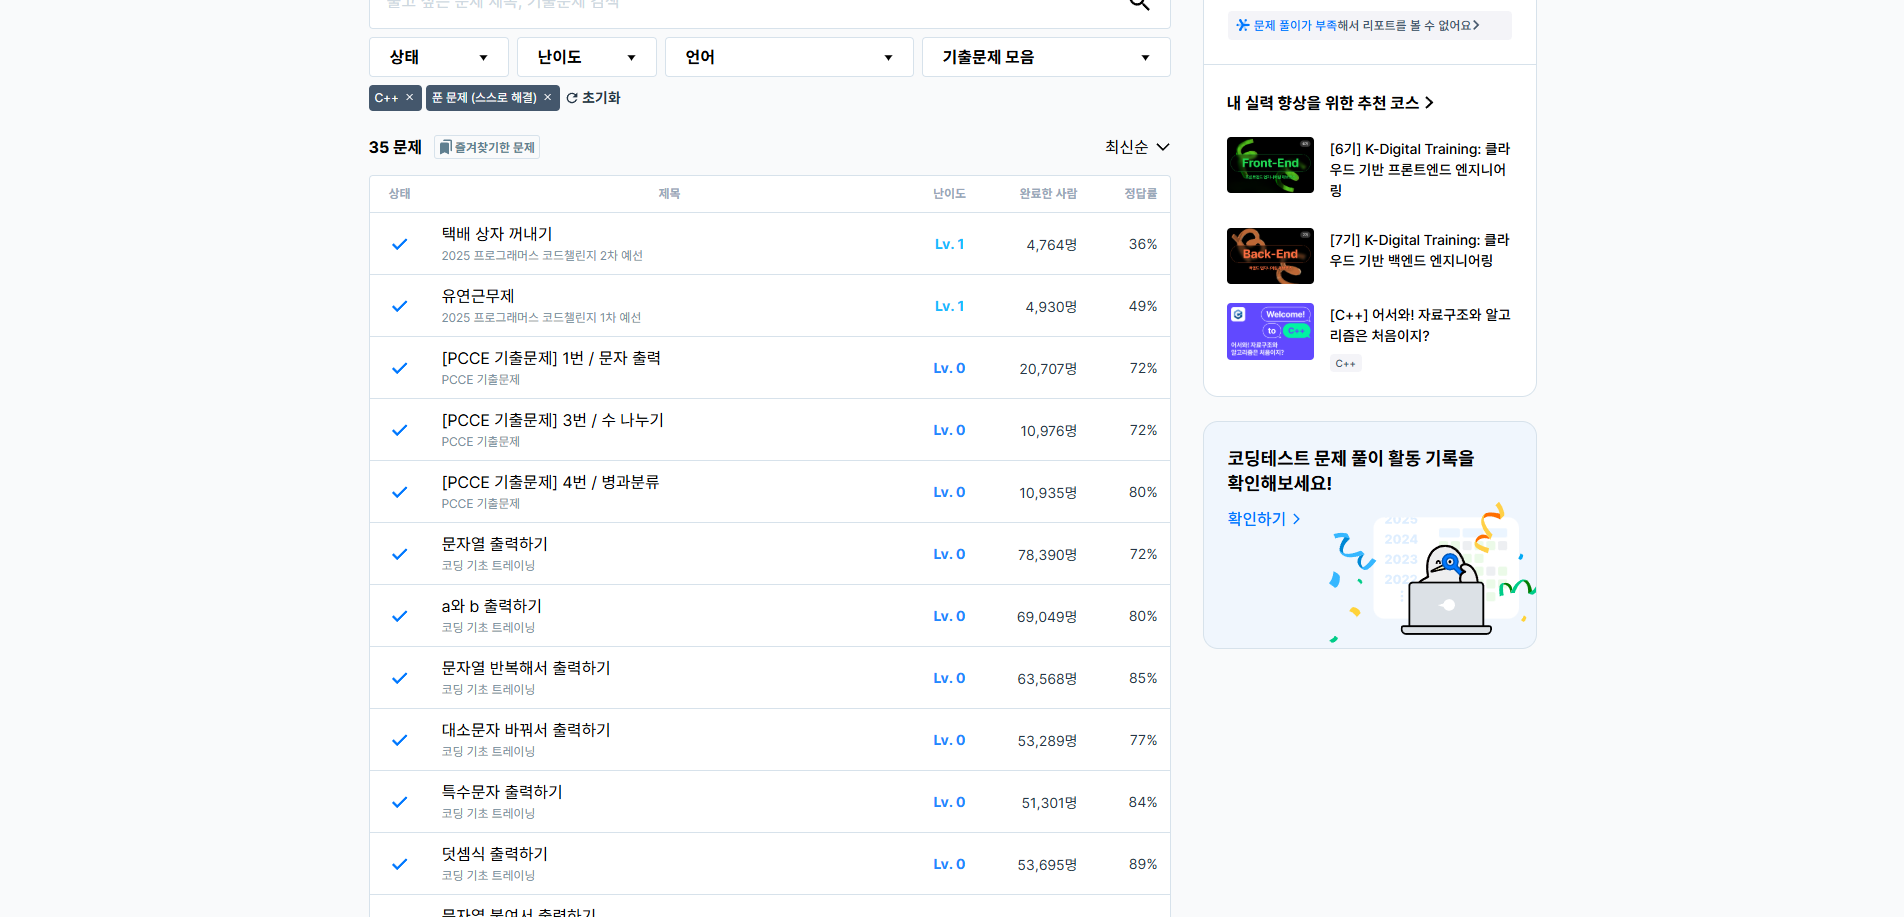The width and height of the screenshot is (1904, 917).
Task: Remove the C++ filter tag
Action: [409, 98]
